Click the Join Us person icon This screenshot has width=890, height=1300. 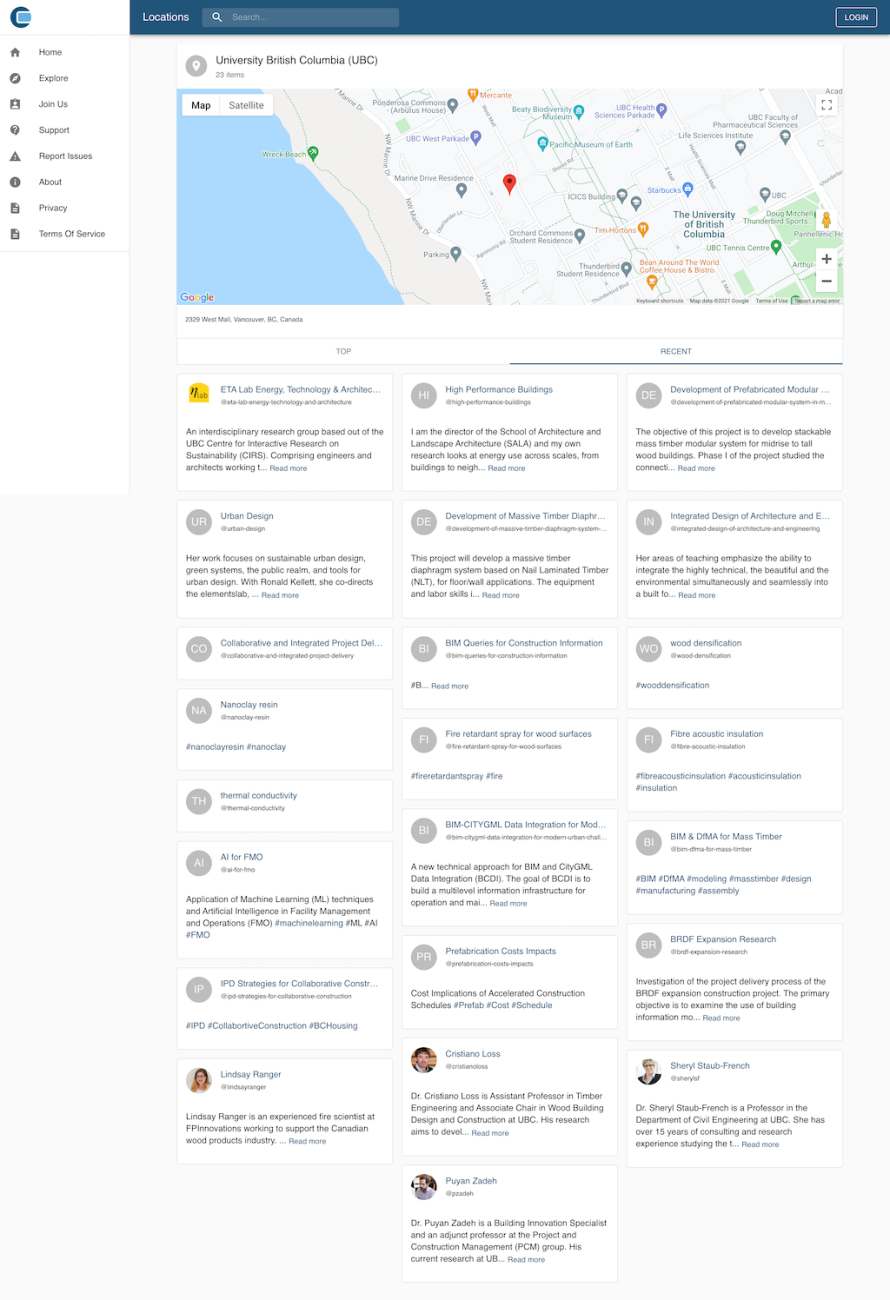15,104
